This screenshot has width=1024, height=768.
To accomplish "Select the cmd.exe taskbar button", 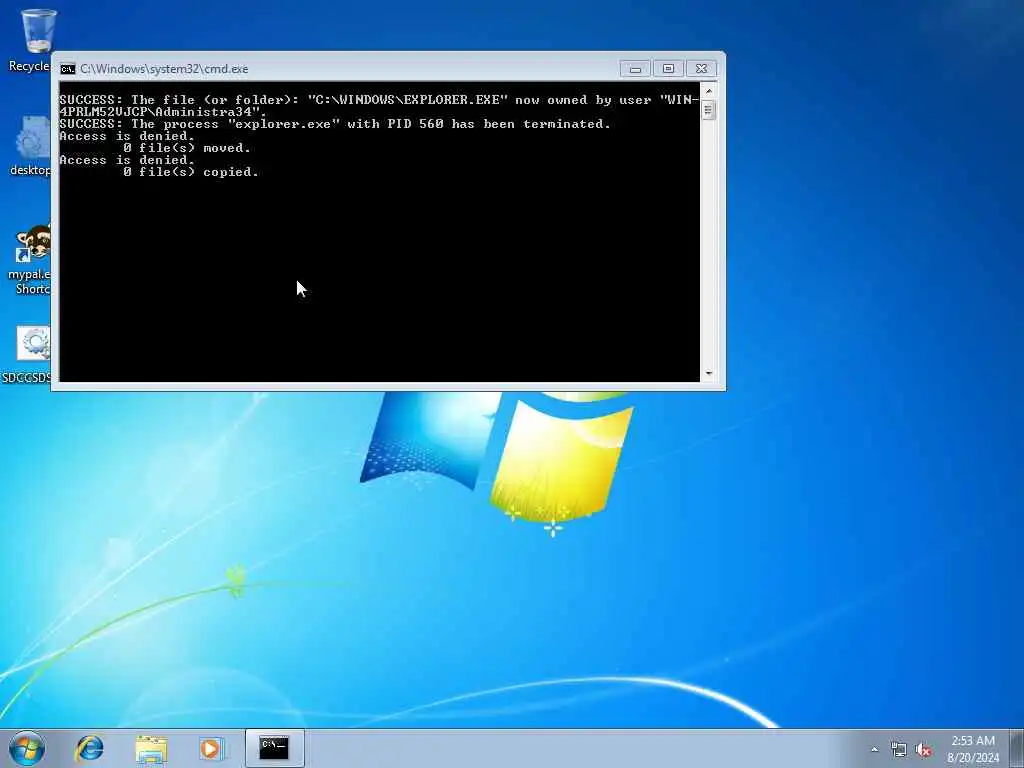I will tap(274, 748).
